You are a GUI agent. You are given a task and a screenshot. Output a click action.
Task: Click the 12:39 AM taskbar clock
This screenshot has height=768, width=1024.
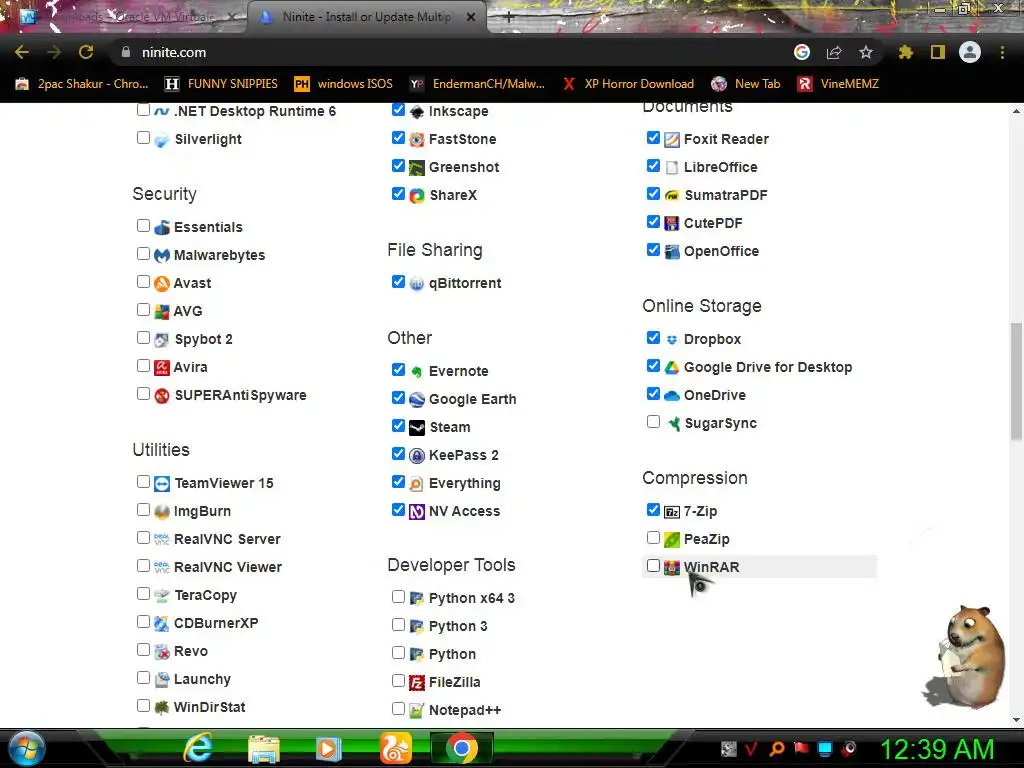[x=938, y=750]
